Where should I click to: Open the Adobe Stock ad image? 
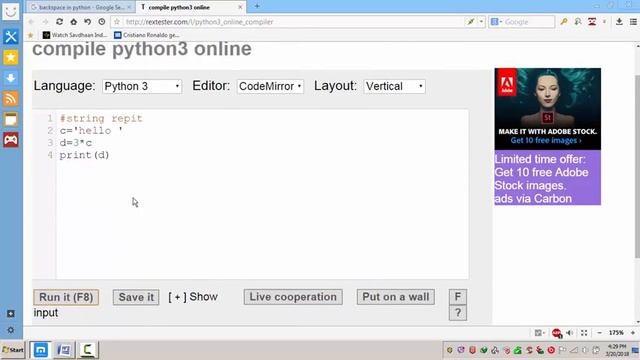click(547, 109)
